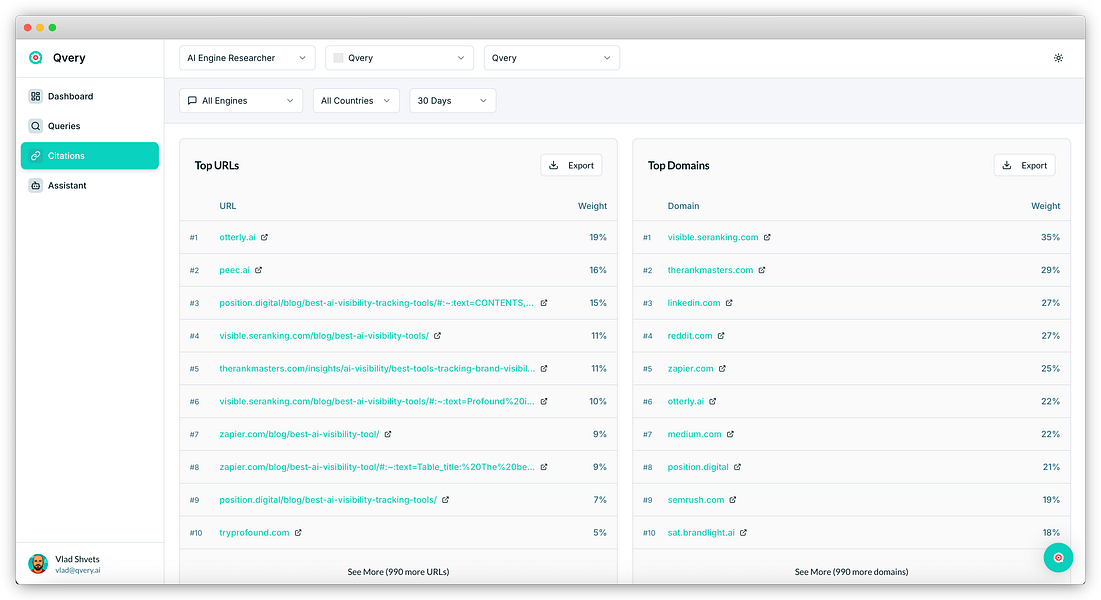Viewport: 1101px width, 600px height.
Task: Open tryprofound.com external link icon
Action: (x=298, y=533)
